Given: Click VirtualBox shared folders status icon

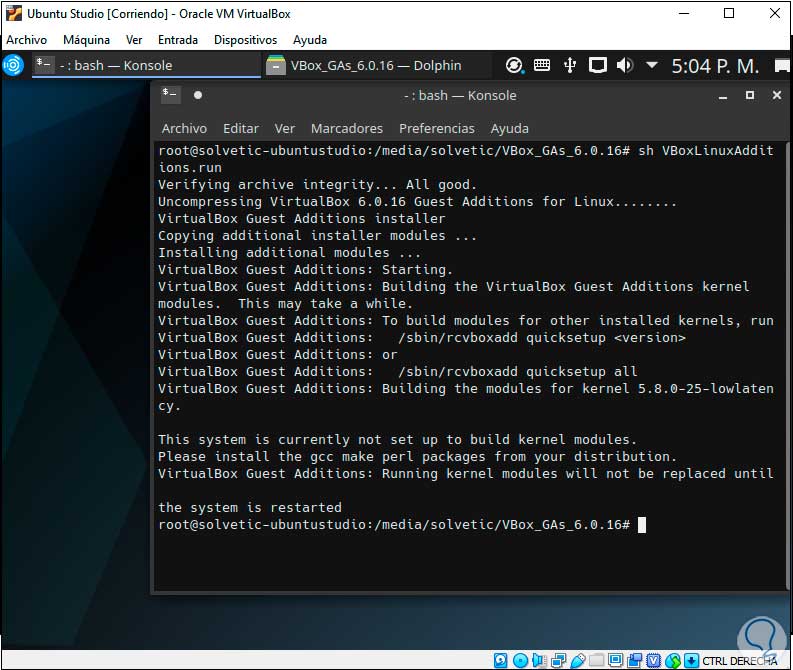Looking at the screenshot, I should pos(596,660).
